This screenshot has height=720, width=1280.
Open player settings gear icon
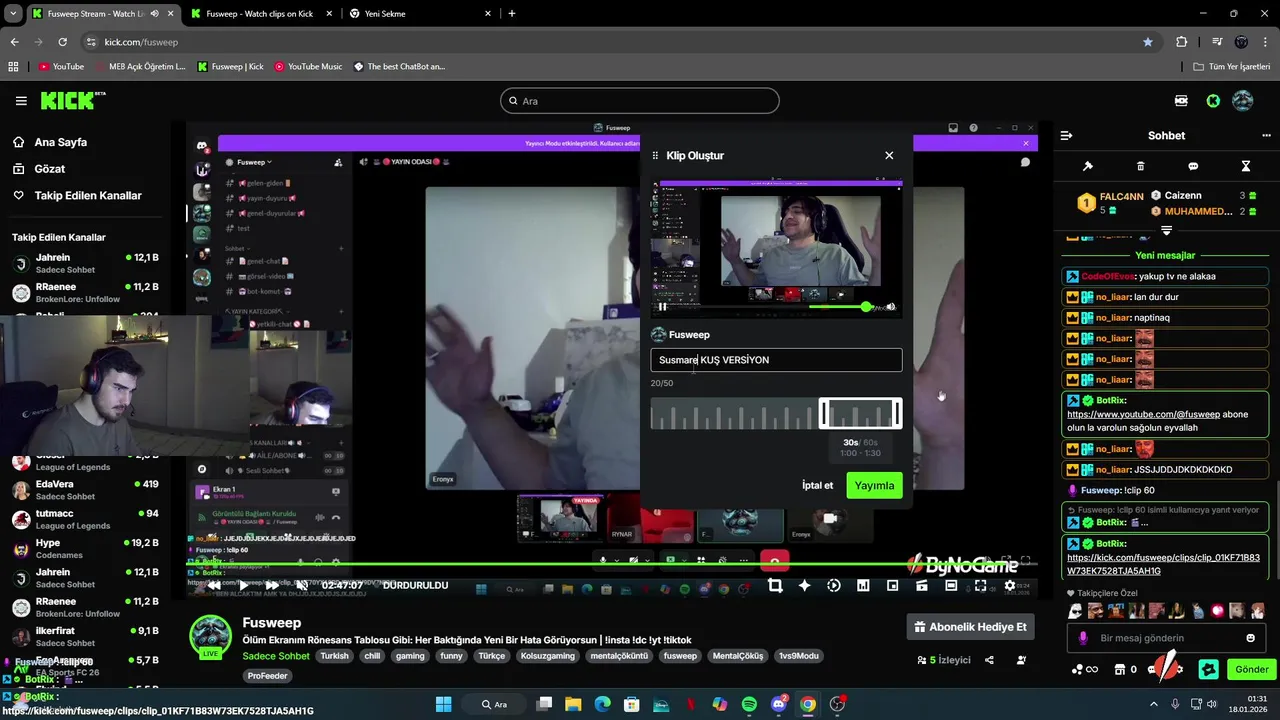point(1010,586)
